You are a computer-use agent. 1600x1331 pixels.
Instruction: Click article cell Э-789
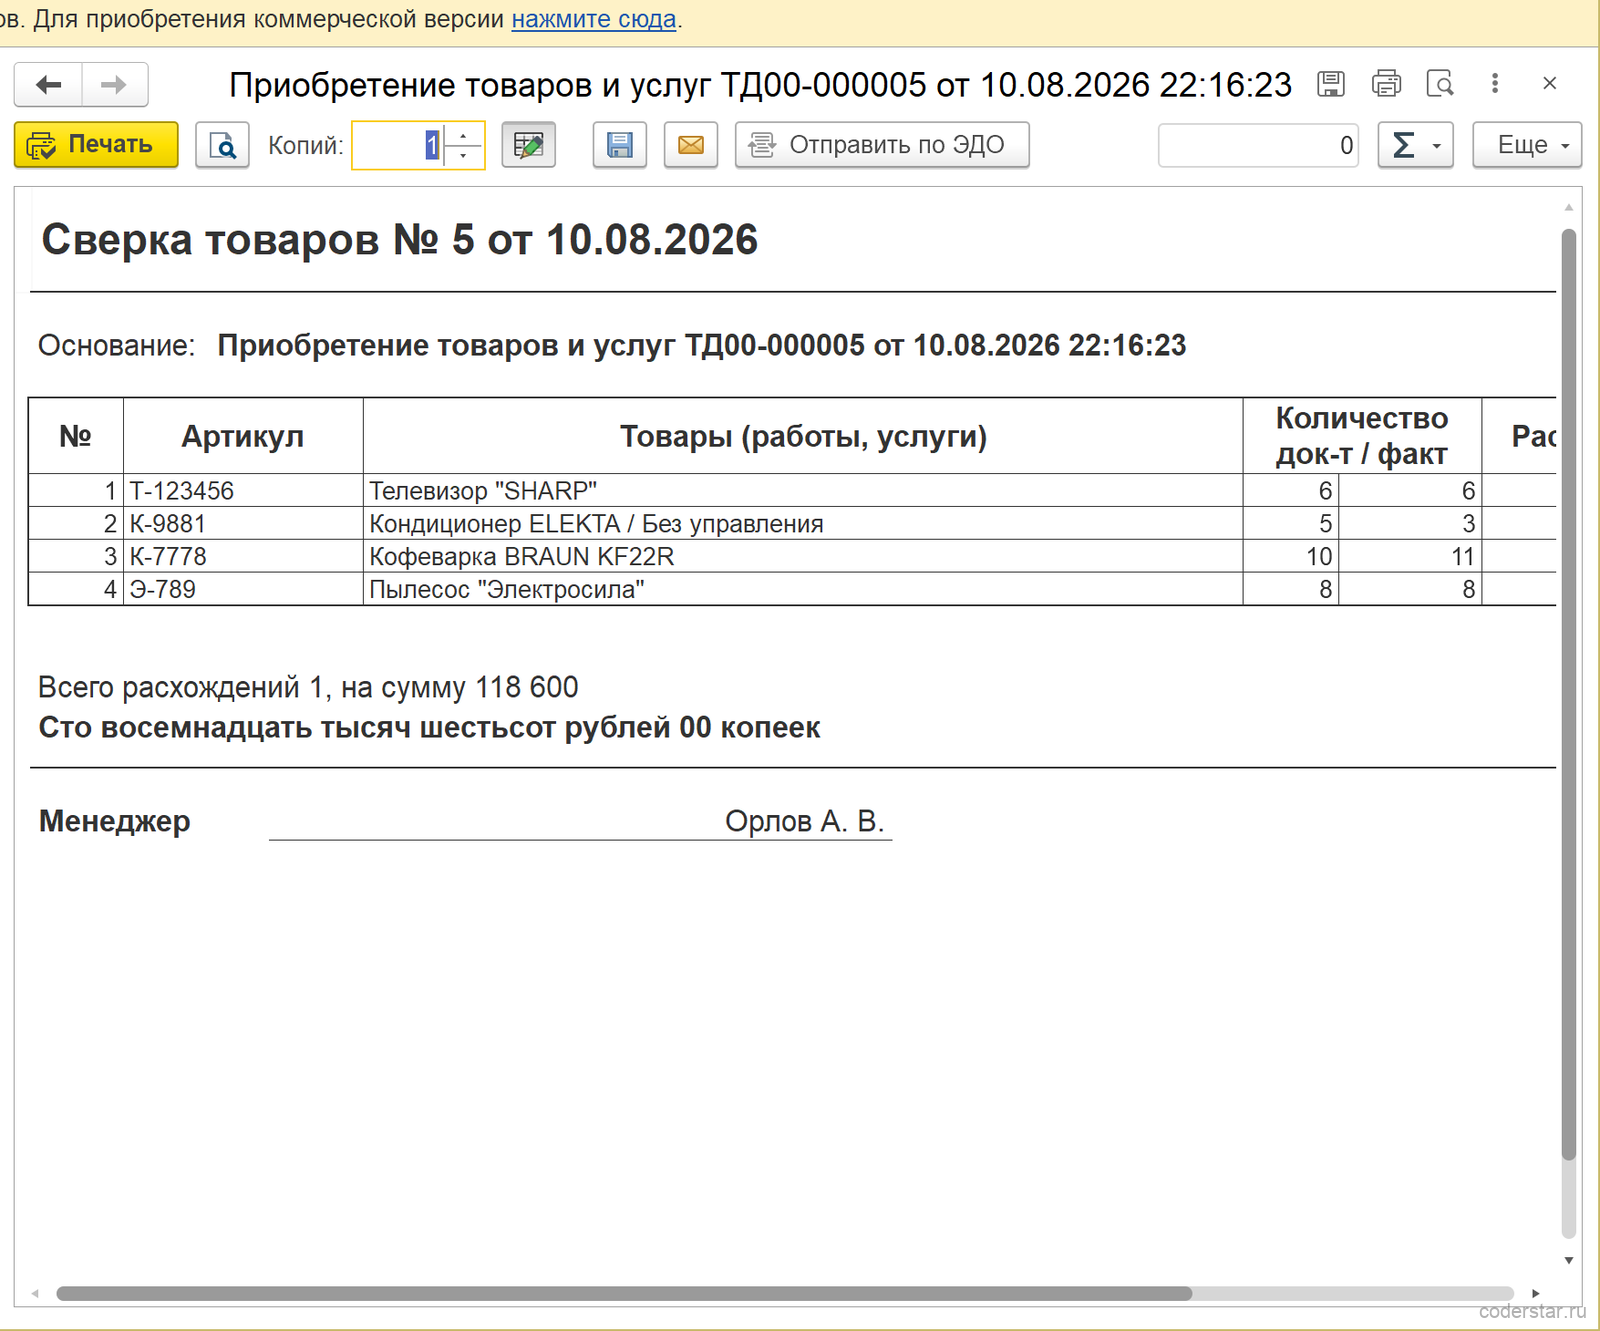tap(243, 589)
